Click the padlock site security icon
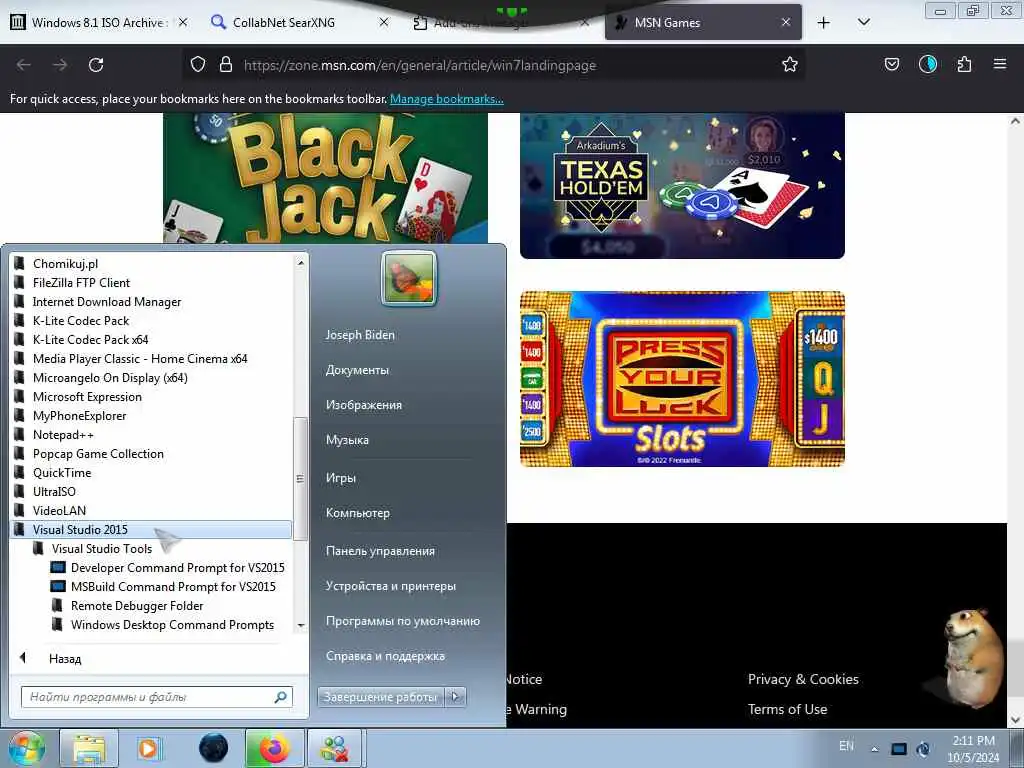 click(225, 65)
